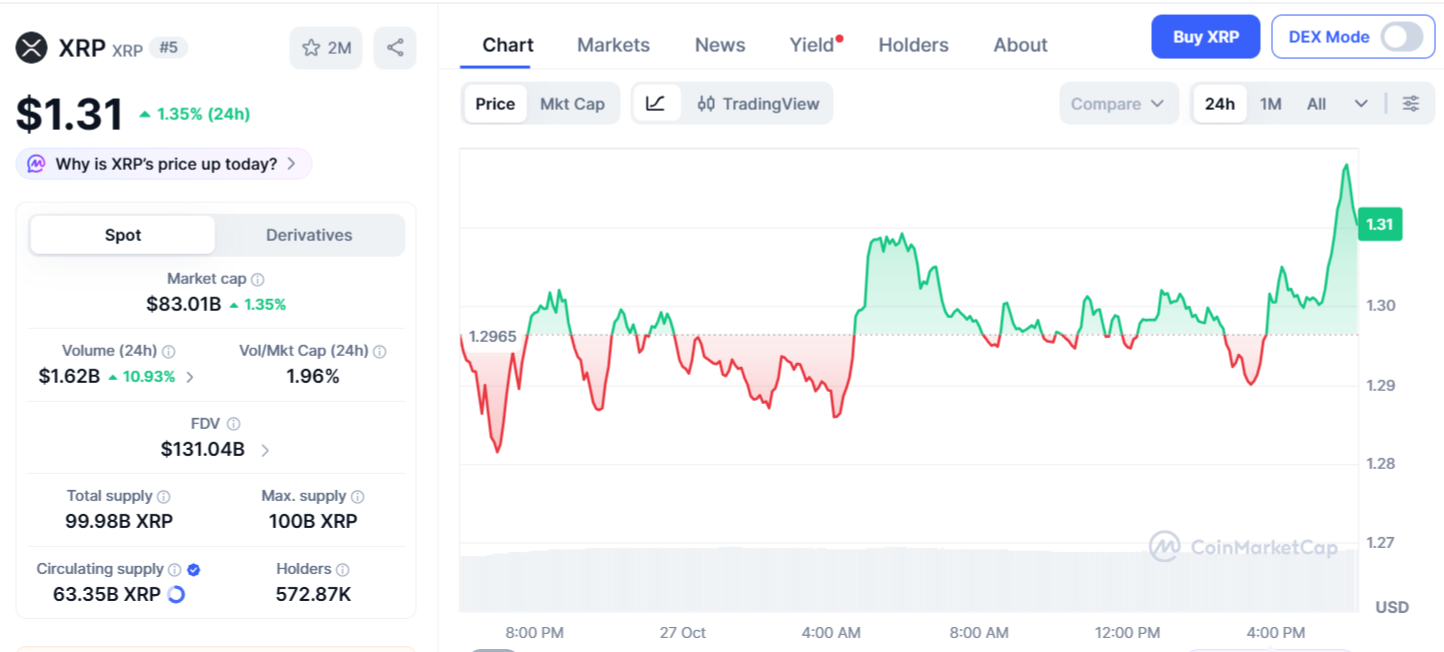Click info icon next to Vol/Mkt Cap (24h)
This screenshot has width=1444, height=652.
click(379, 351)
